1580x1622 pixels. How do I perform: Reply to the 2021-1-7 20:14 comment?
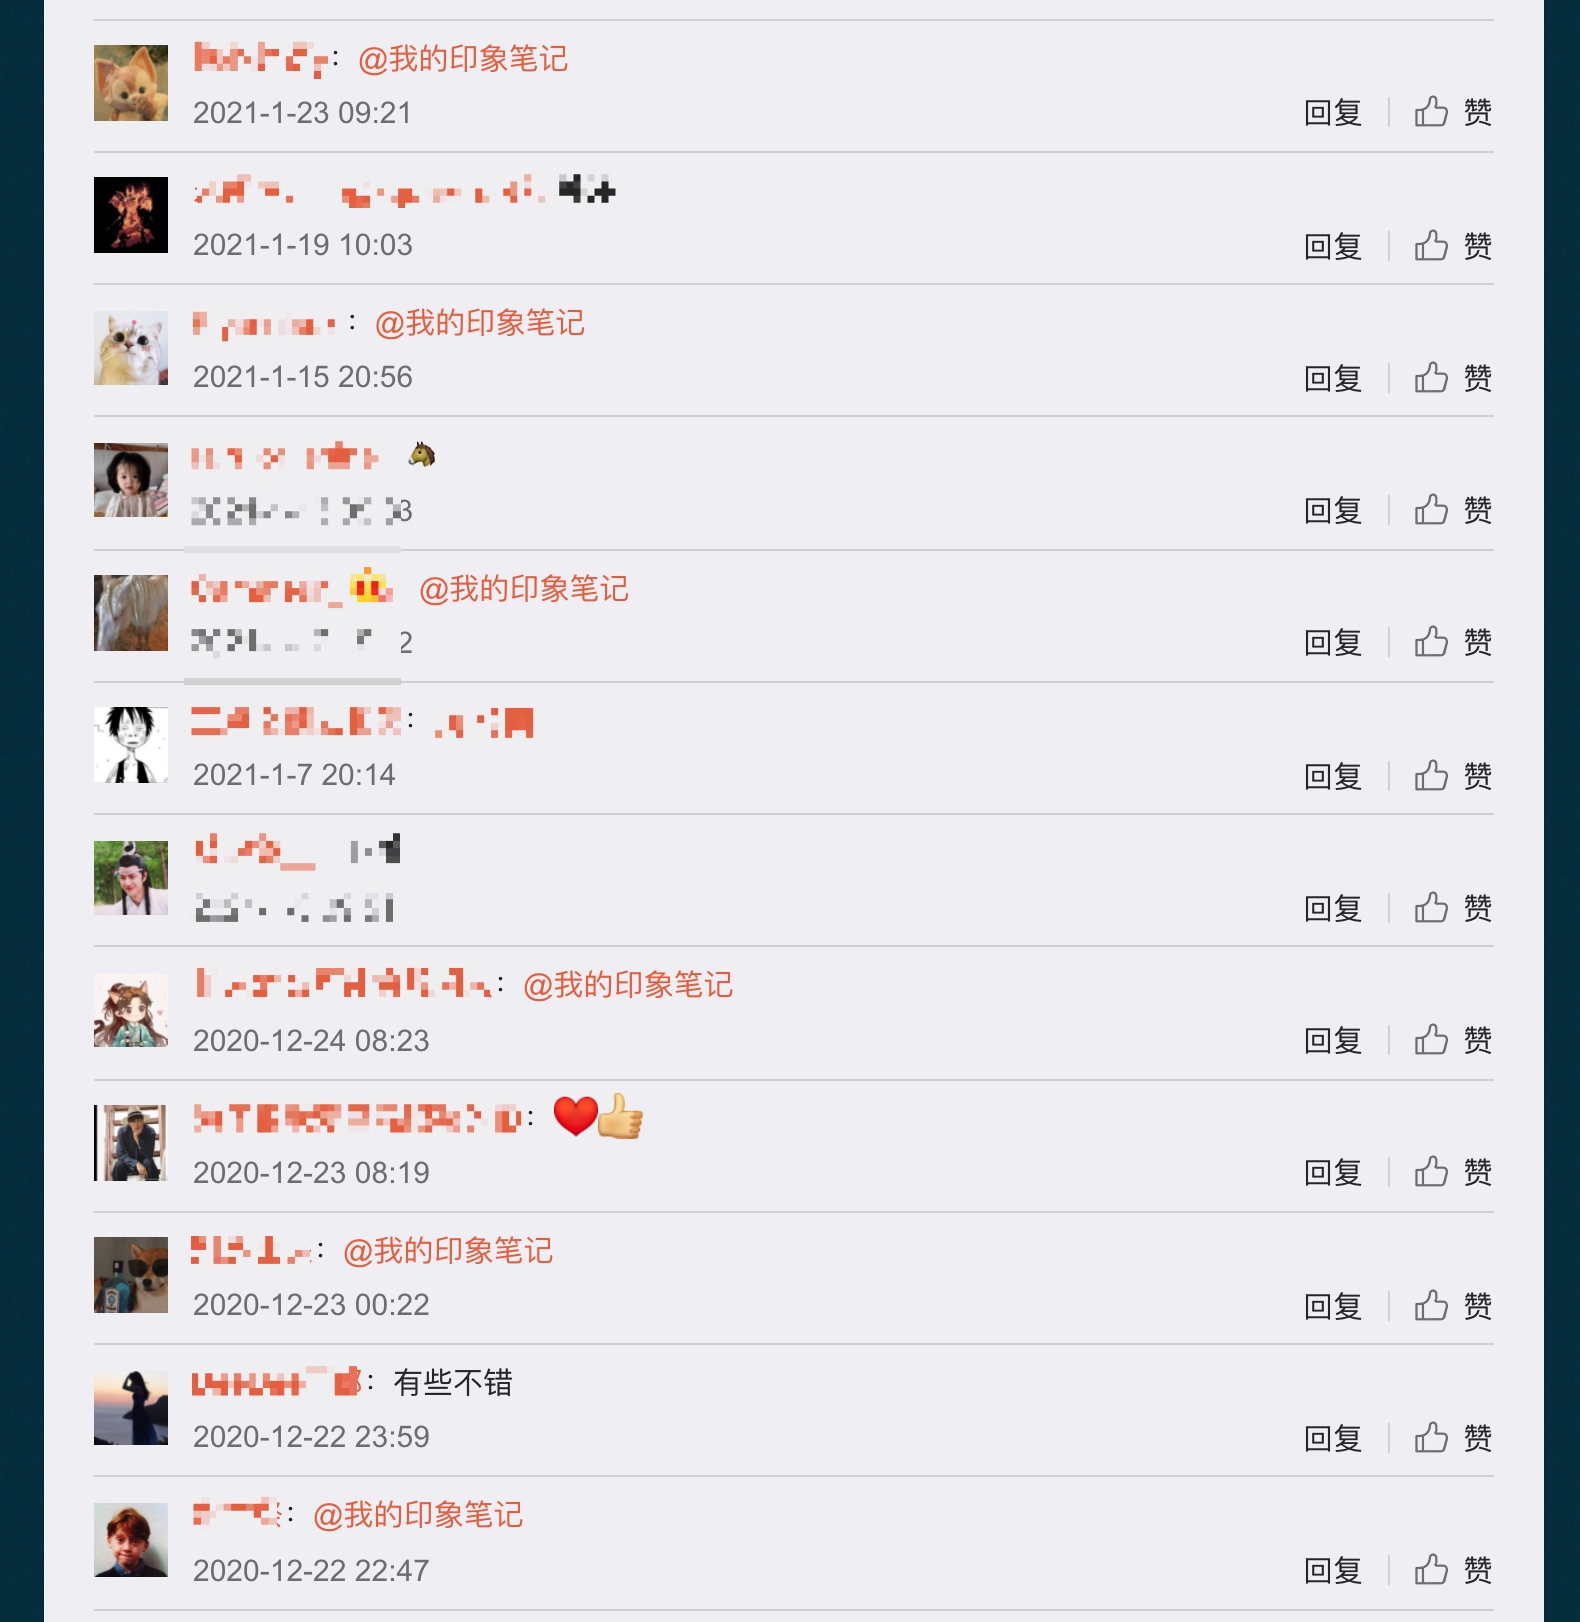(x=1333, y=776)
